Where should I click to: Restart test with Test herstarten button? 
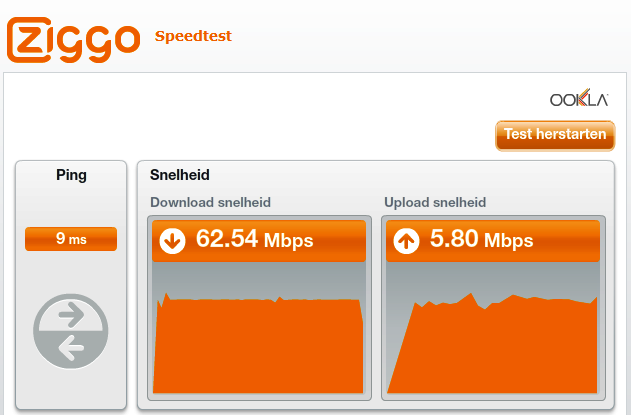point(555,136)
